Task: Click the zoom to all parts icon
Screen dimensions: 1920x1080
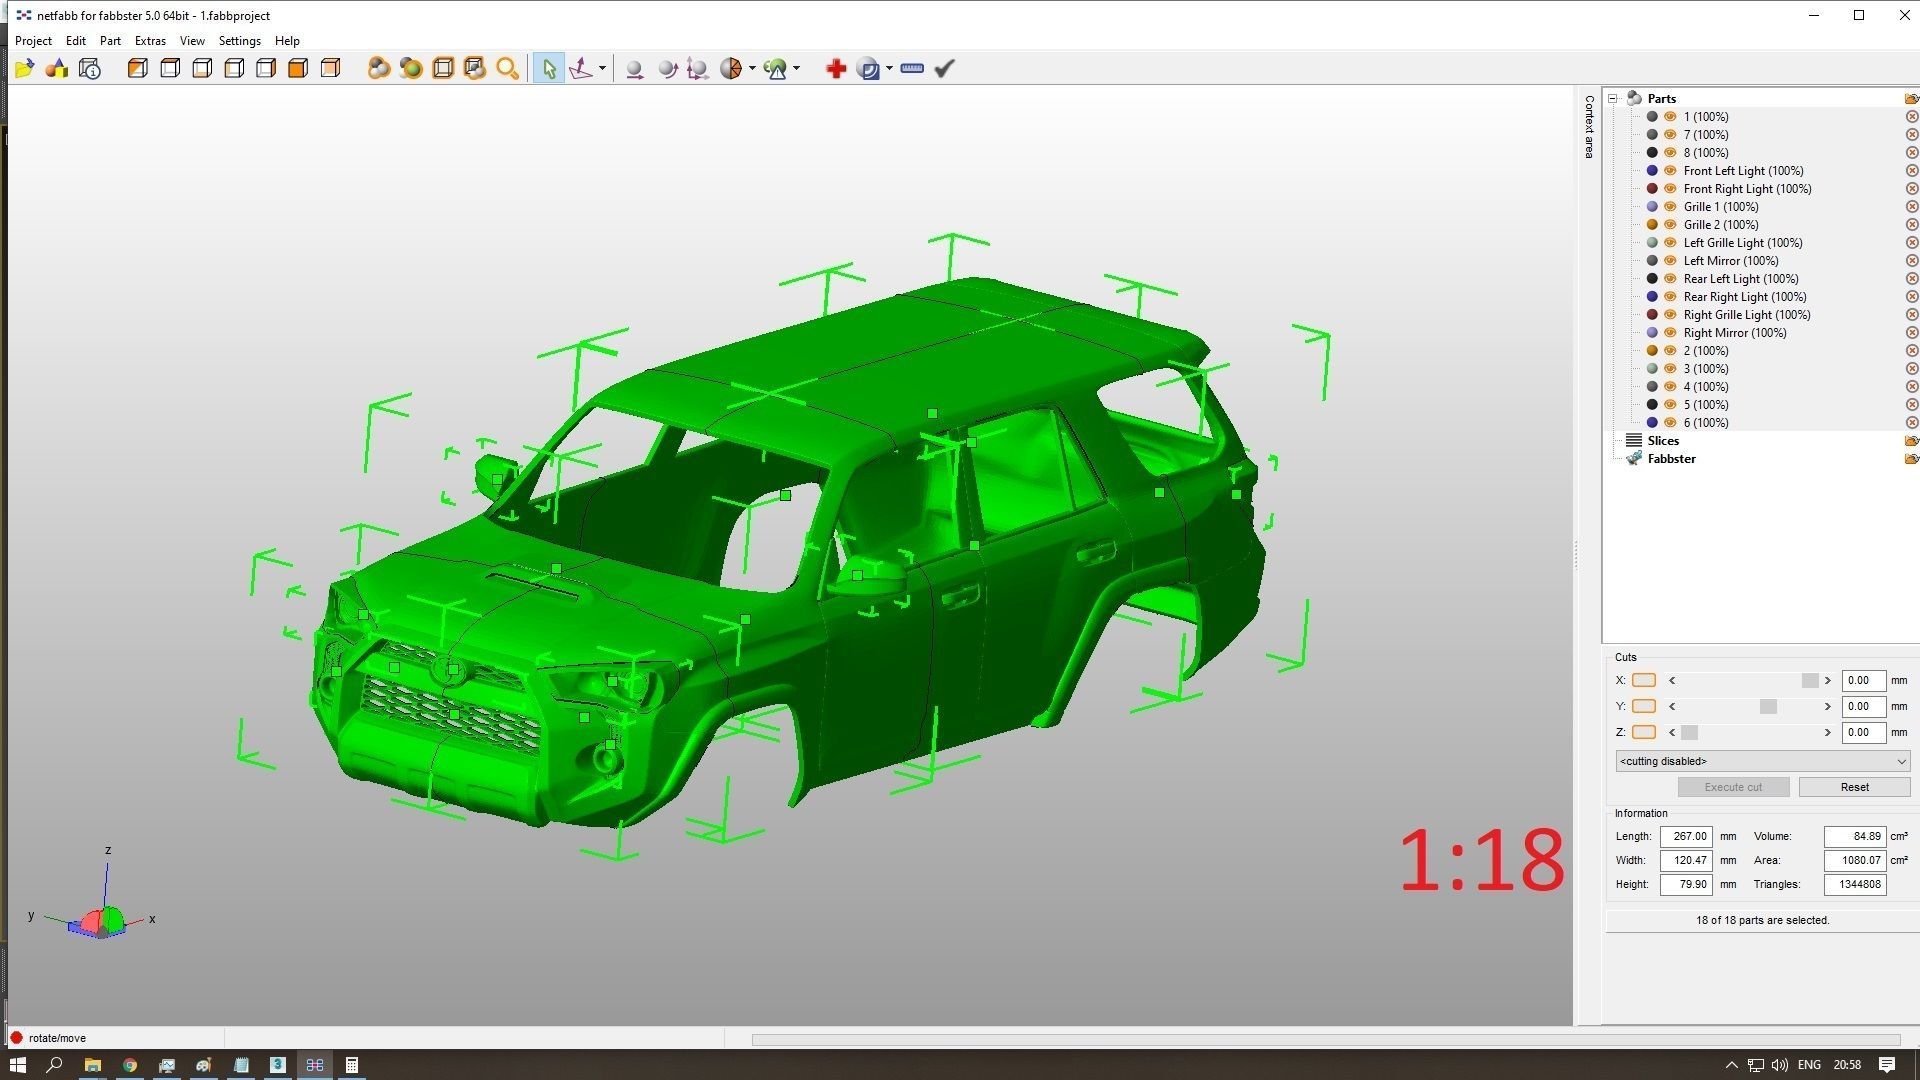Action: point(378,68)
